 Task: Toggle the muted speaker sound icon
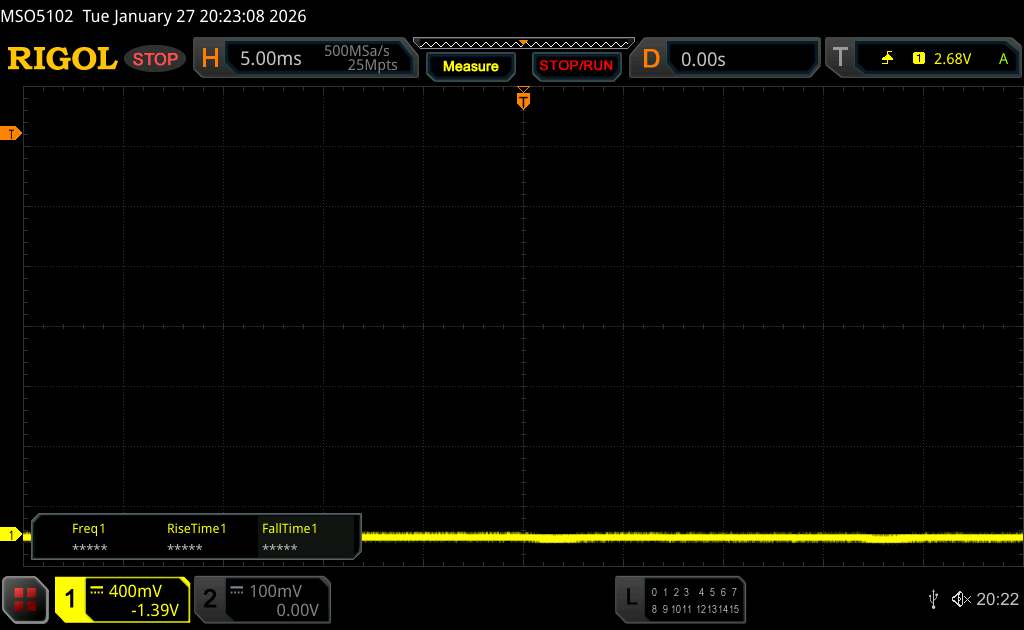click(x=960, y=598)
